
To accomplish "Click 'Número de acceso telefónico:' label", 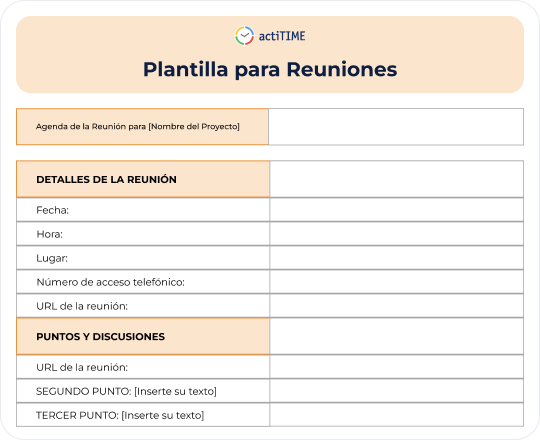I will coord(111,282).
